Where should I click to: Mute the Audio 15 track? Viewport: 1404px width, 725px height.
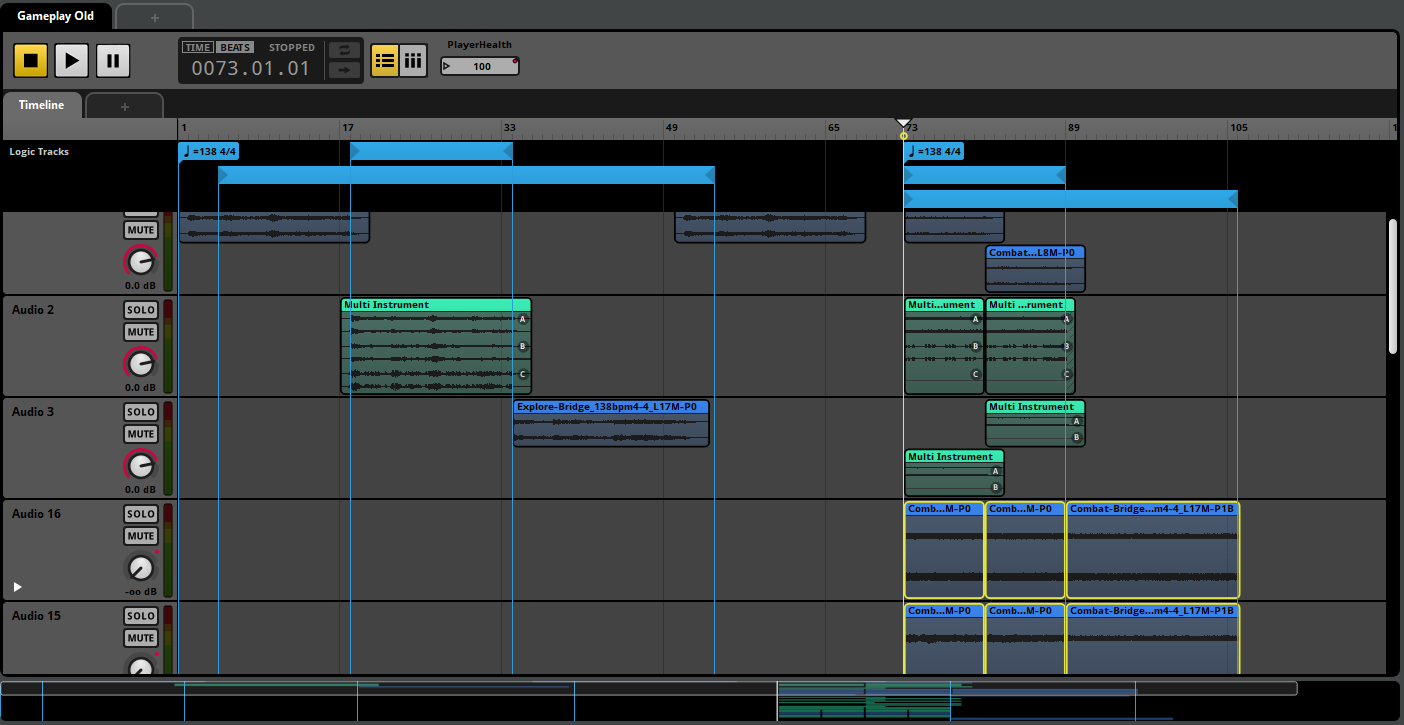140,638
